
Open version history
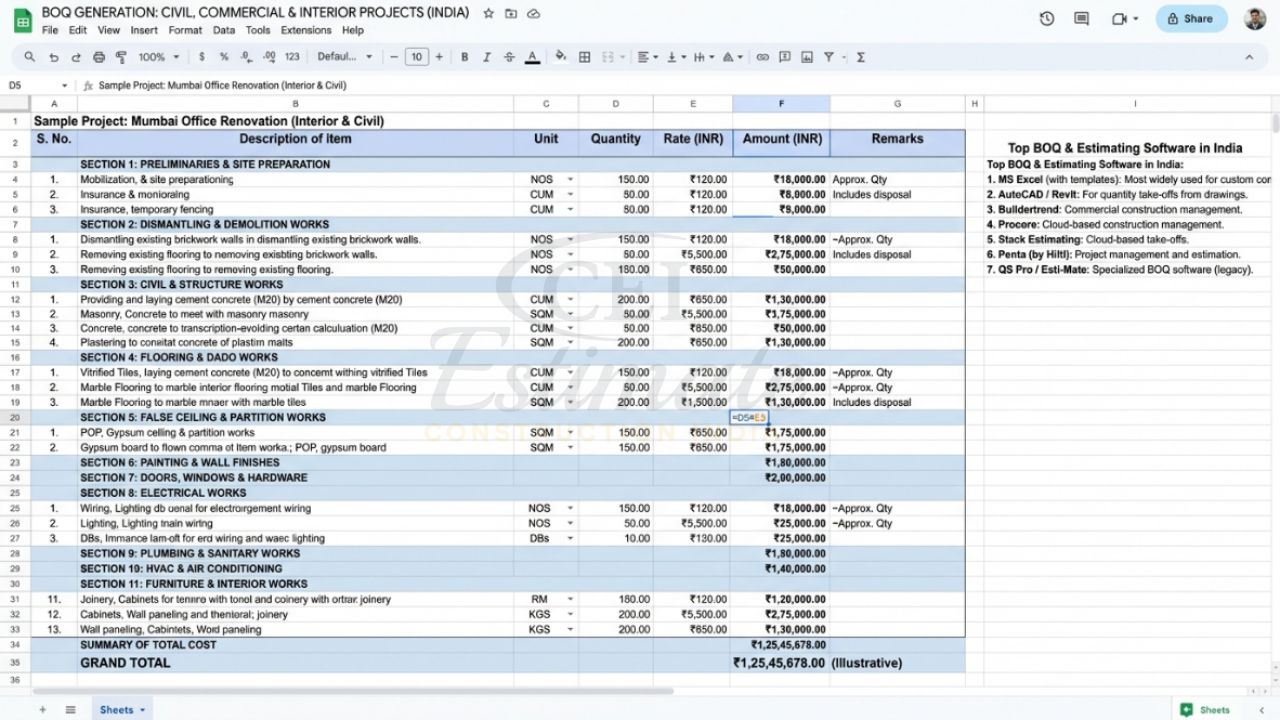coord(1047,18)
